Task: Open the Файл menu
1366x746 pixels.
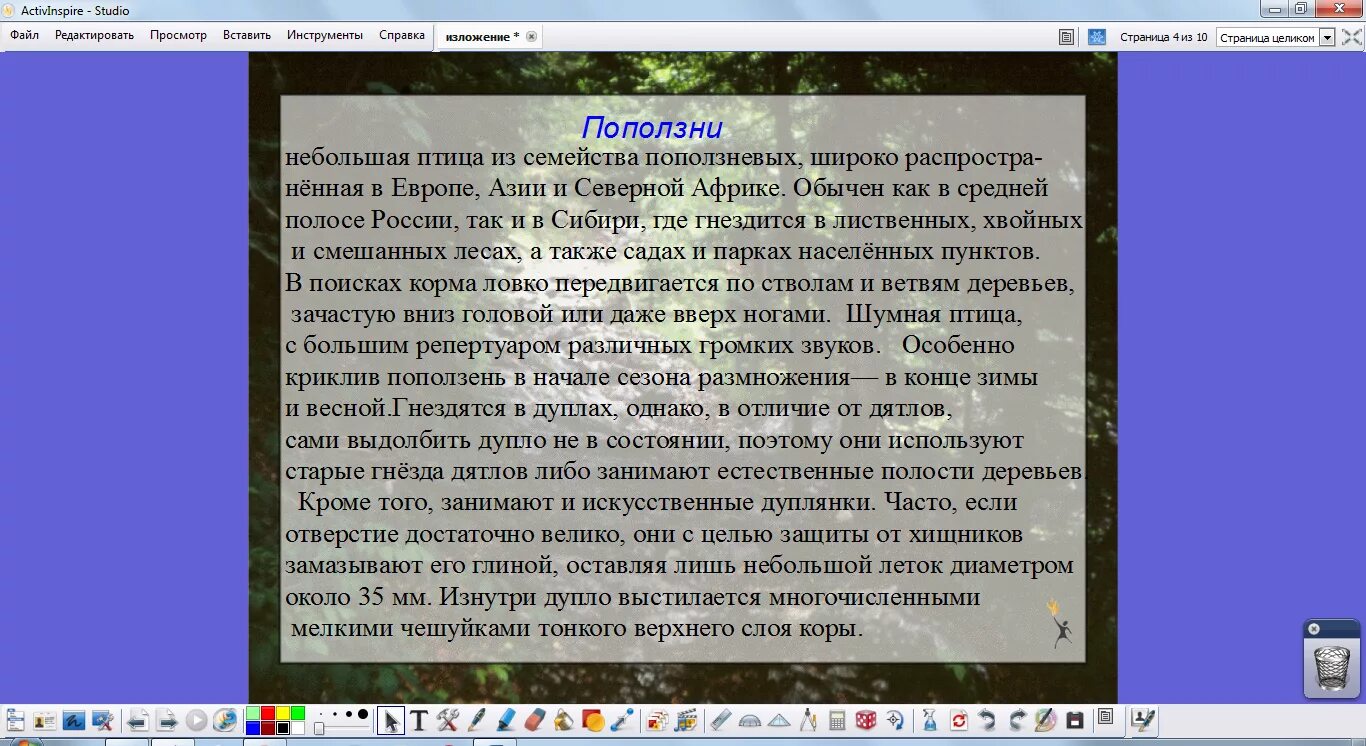Action: [25, 35]
